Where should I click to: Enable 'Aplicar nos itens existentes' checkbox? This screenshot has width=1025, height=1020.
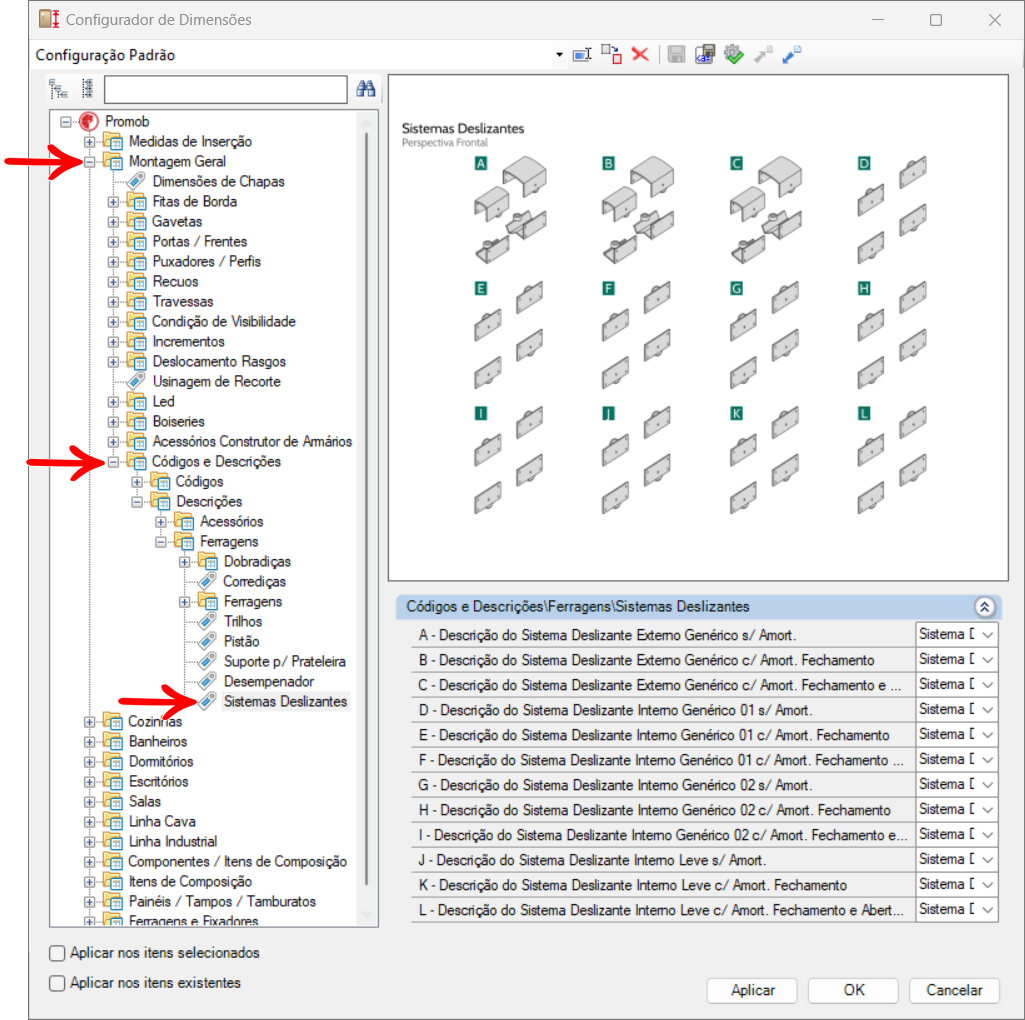(58, 983)
